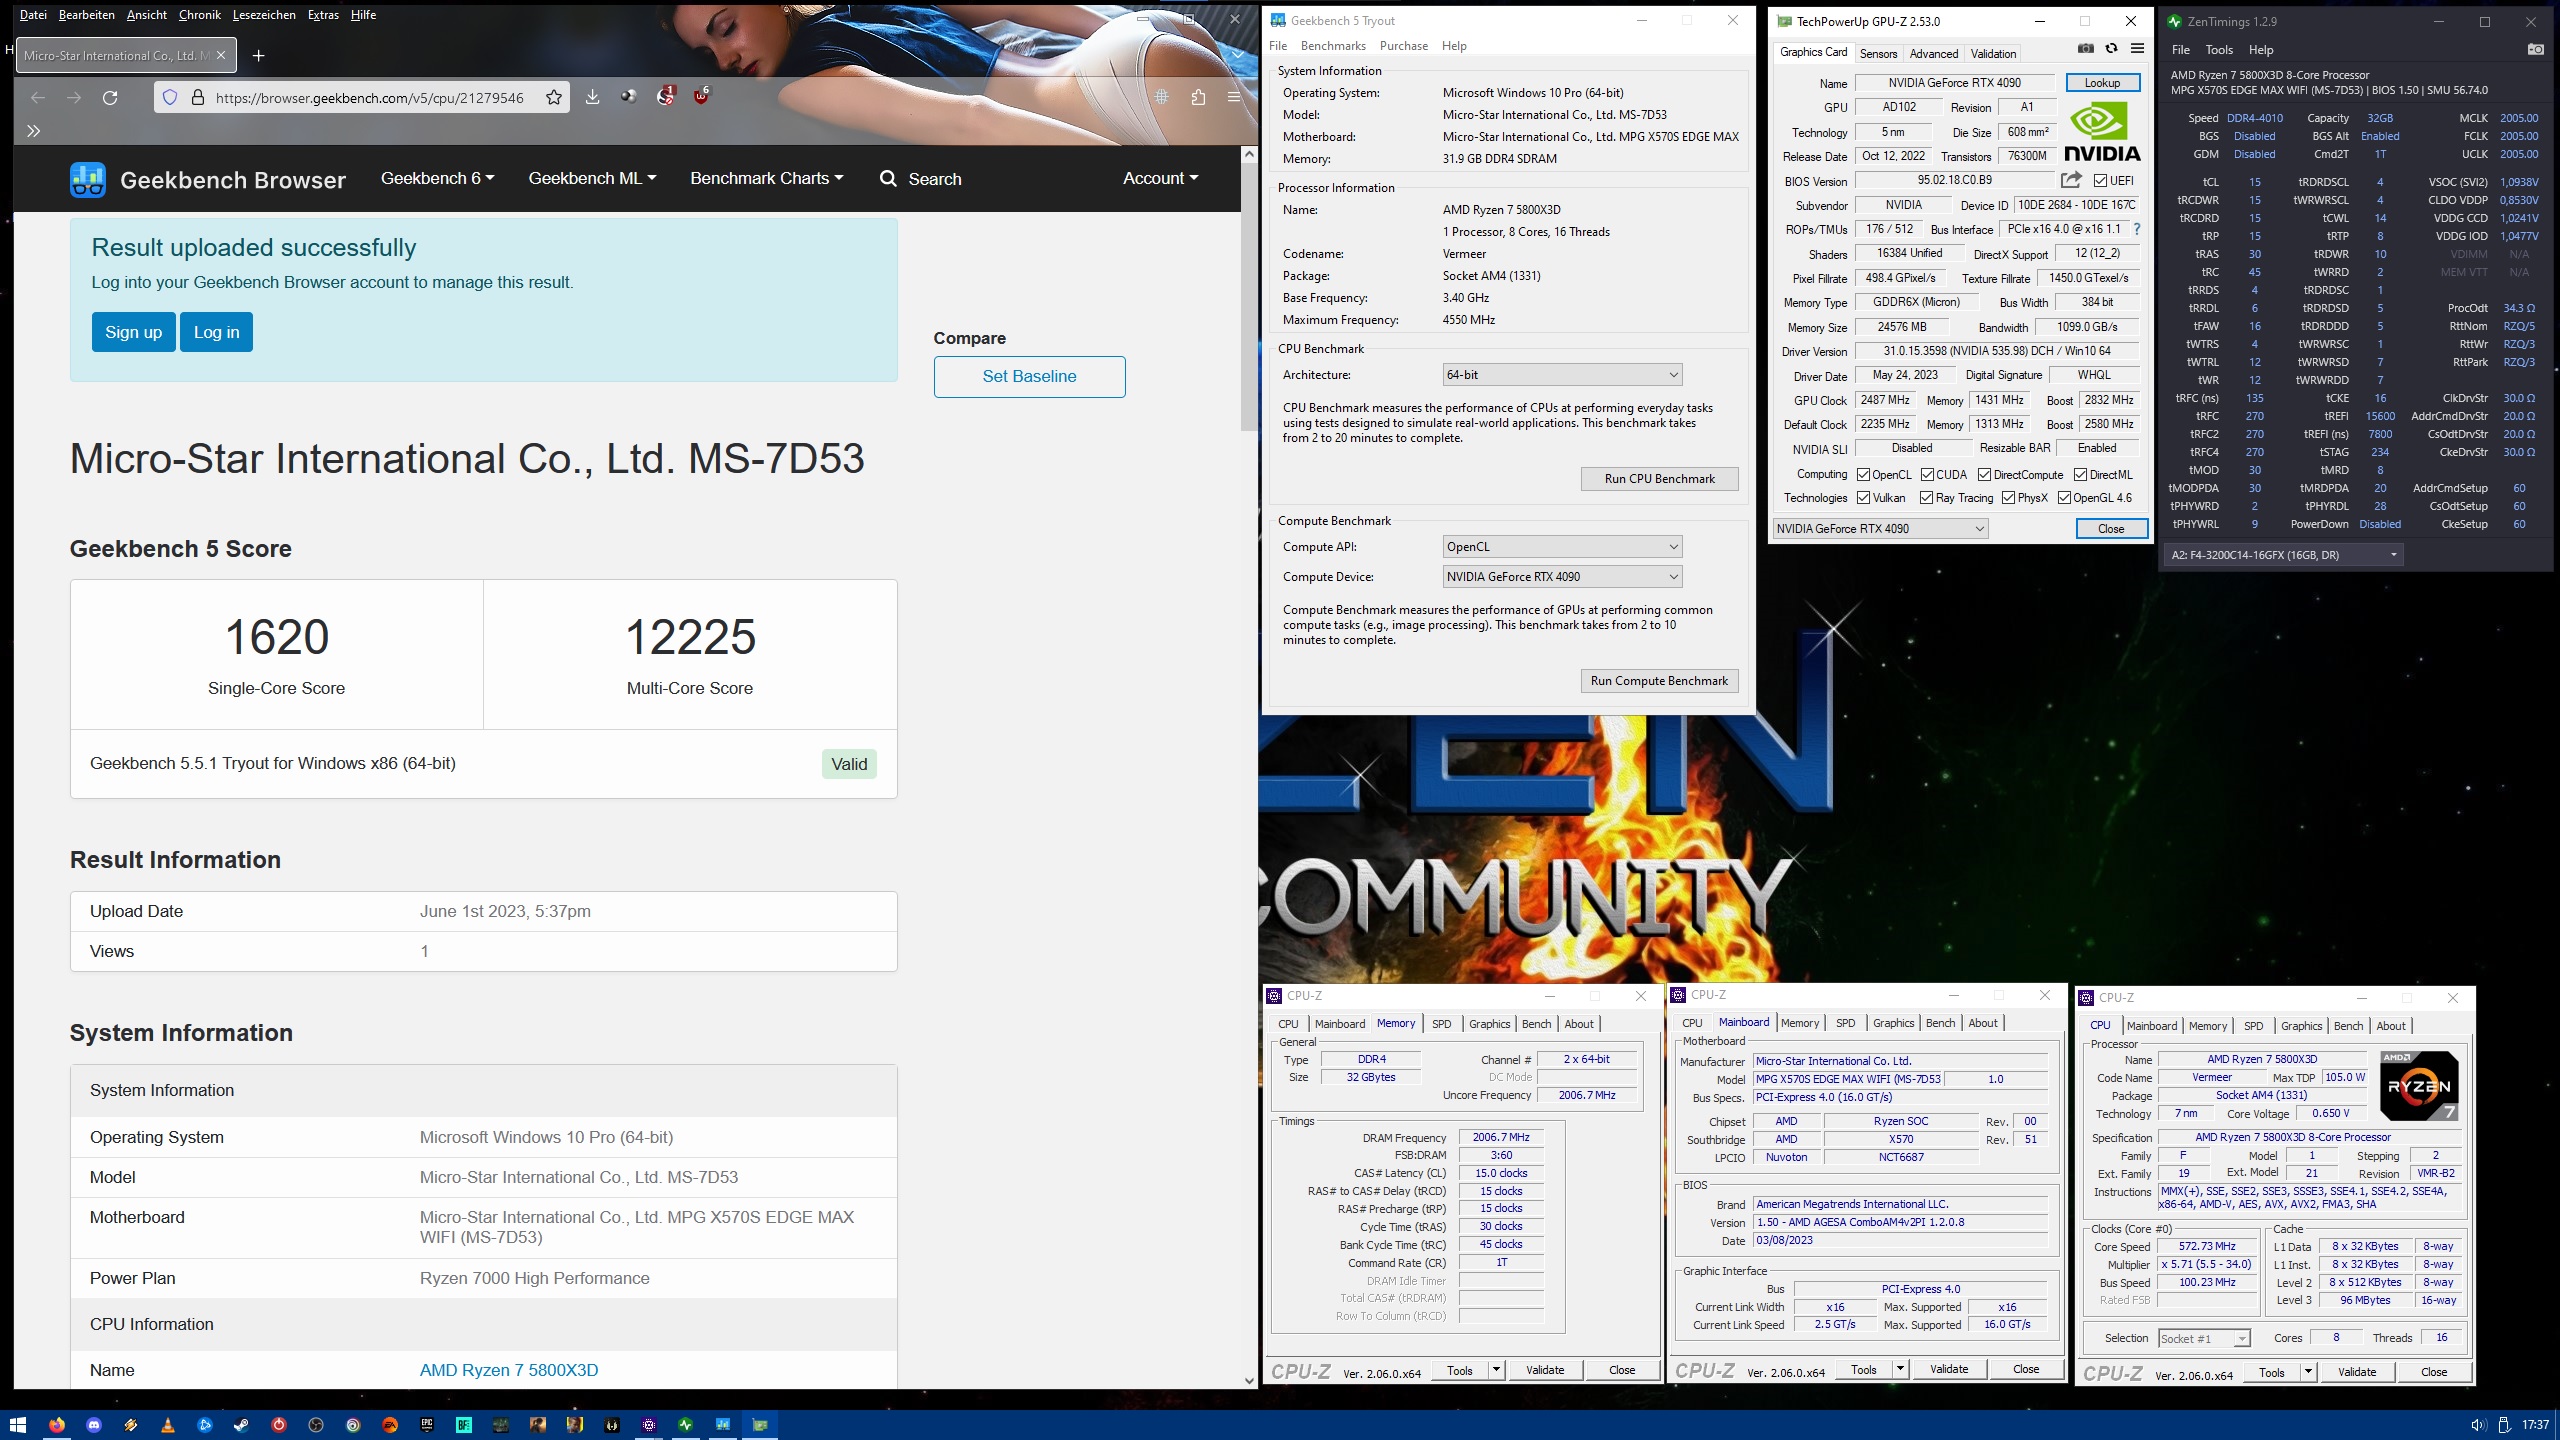Open the Compute API OpenCL dropdown
This screenshot has width=2560, height=1440.
1562,547
